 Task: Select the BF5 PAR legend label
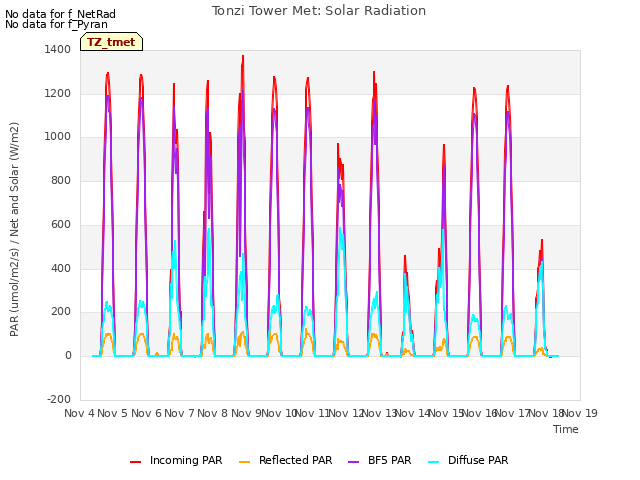click(x=389, y=460)
